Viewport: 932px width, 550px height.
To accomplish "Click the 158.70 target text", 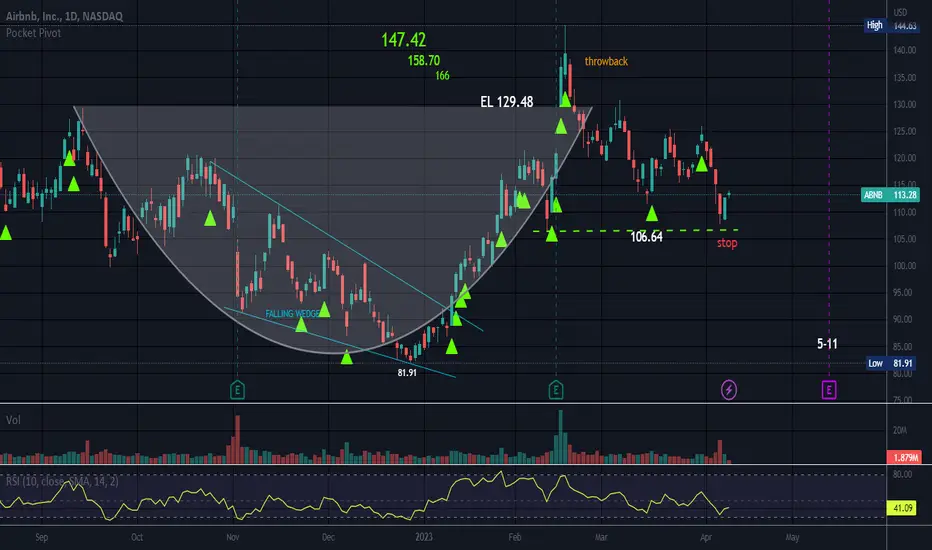I will (424, 61).
